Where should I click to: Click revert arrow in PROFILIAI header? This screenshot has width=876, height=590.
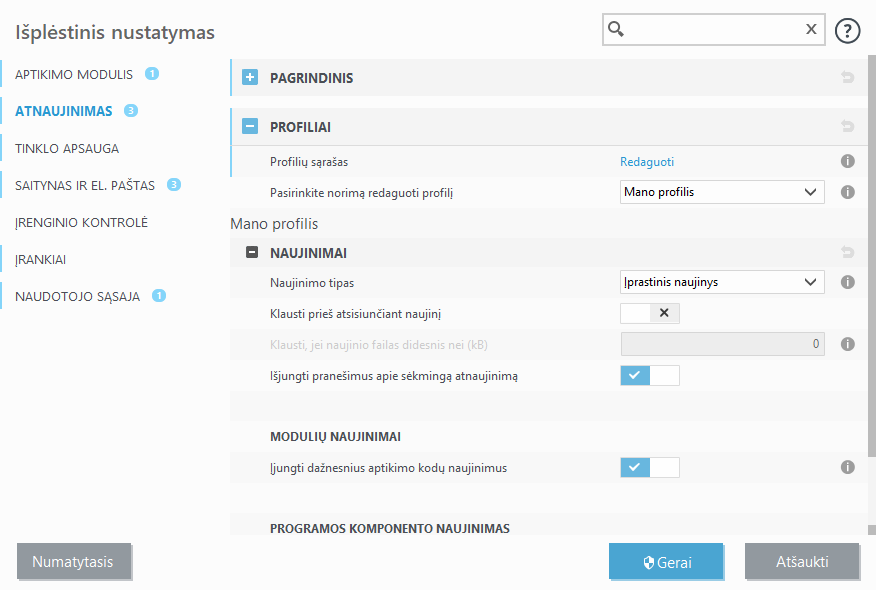point(847,127)
